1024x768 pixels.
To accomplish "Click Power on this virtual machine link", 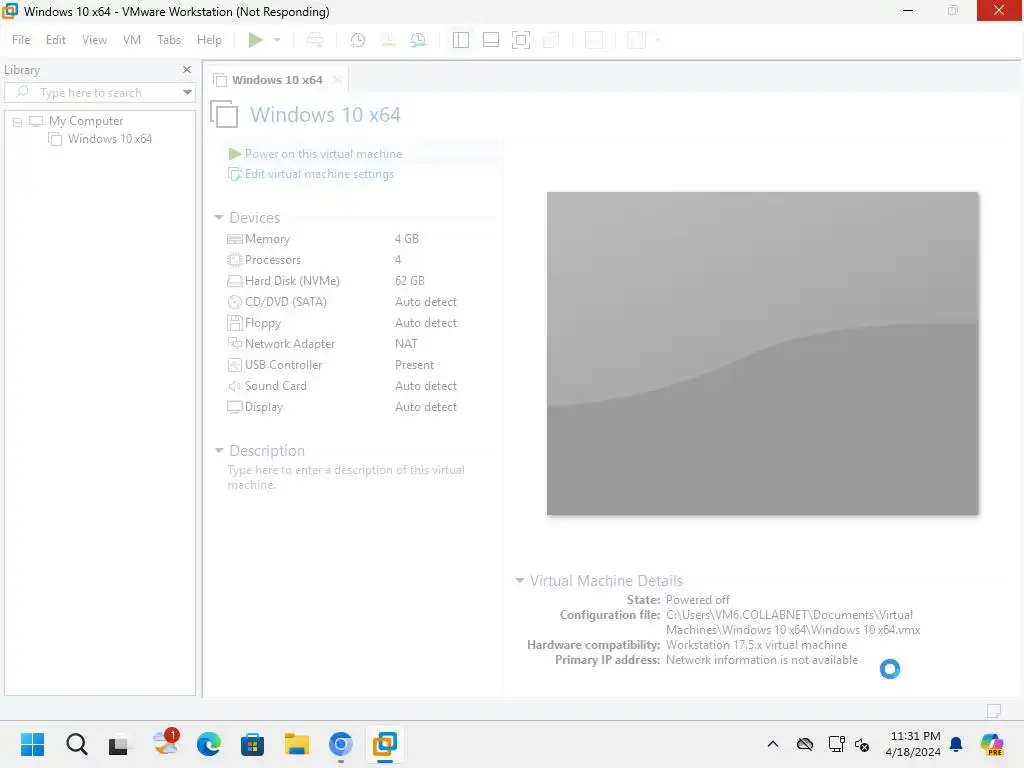I will pyautogui.click(x=323, y=153).
